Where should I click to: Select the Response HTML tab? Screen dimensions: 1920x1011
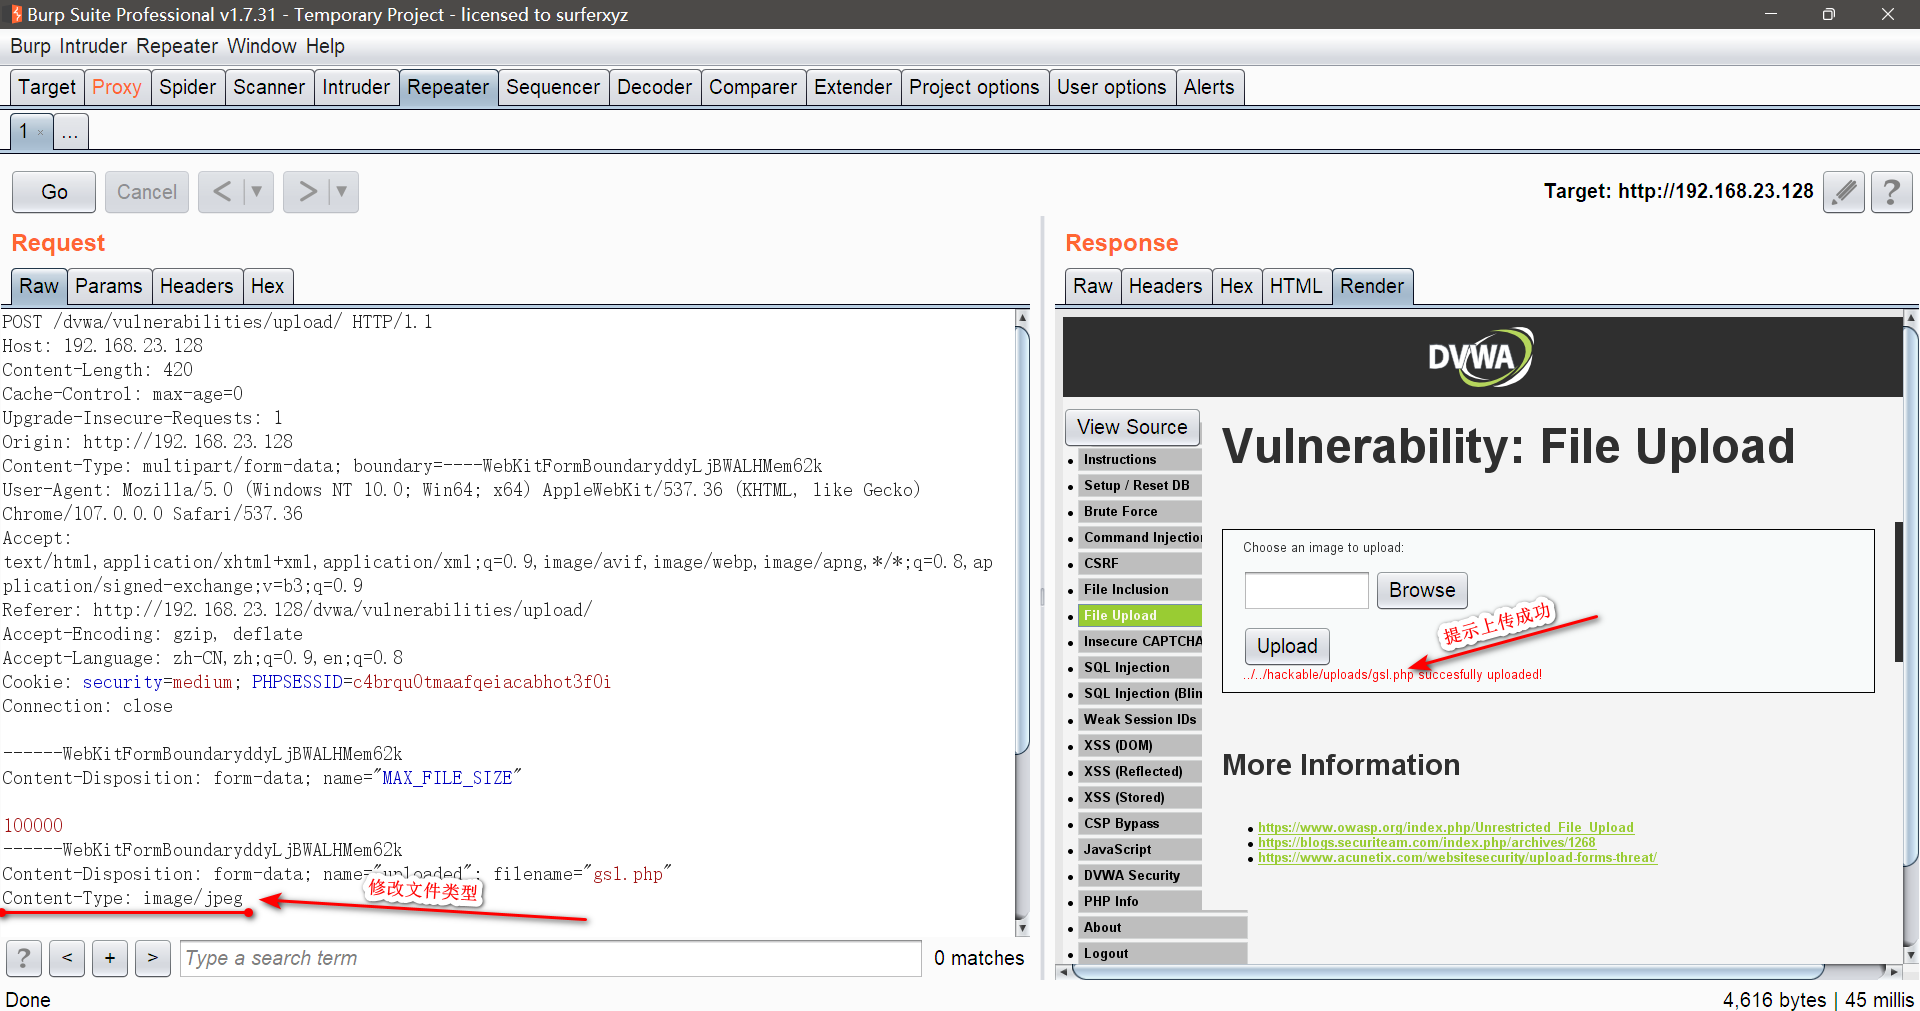1295,286
